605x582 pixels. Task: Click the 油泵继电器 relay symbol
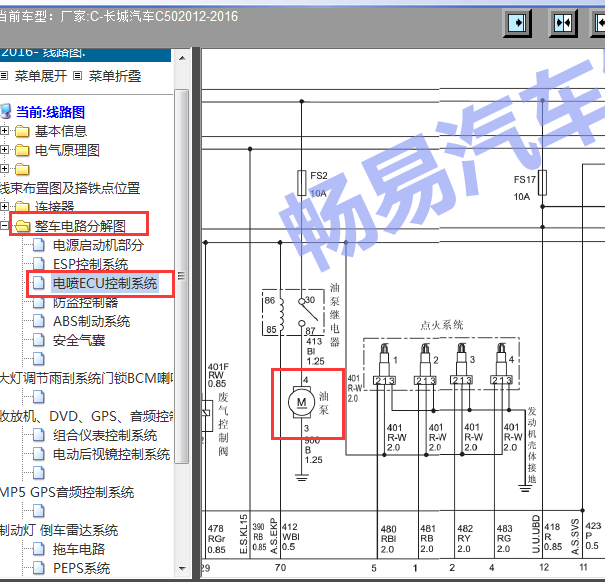pos(293,312)
